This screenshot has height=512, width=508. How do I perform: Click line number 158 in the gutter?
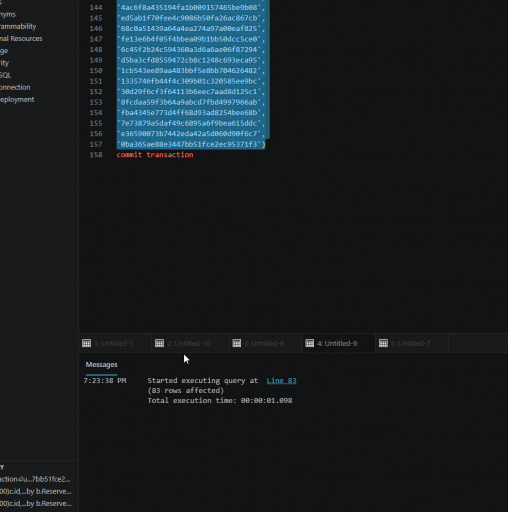[96, 155]
